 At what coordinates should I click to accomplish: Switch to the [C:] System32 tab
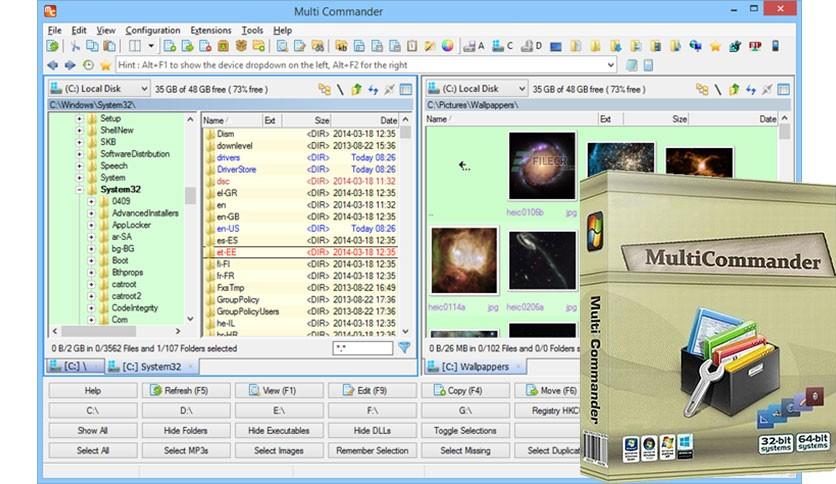(x=151, y=367)
